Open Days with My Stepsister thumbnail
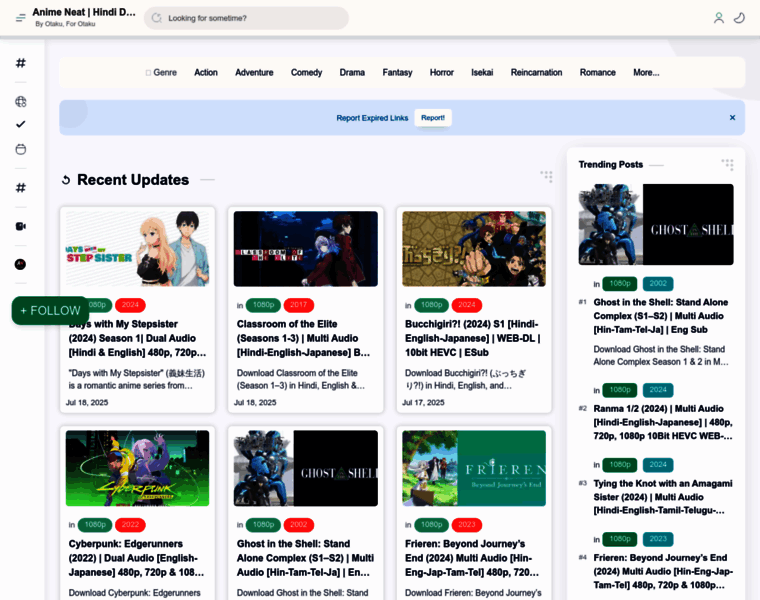Image resolution: width=760 pixels, height=600 pixels. [x=137, y=249]
